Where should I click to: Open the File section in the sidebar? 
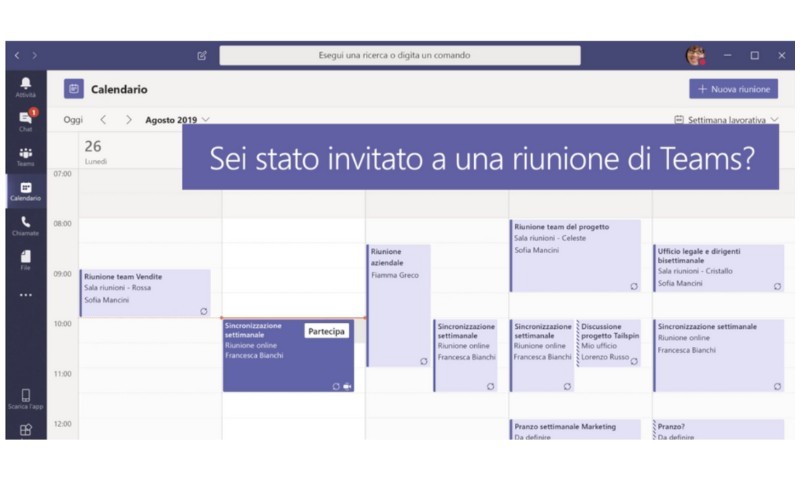tap(26, 260)
